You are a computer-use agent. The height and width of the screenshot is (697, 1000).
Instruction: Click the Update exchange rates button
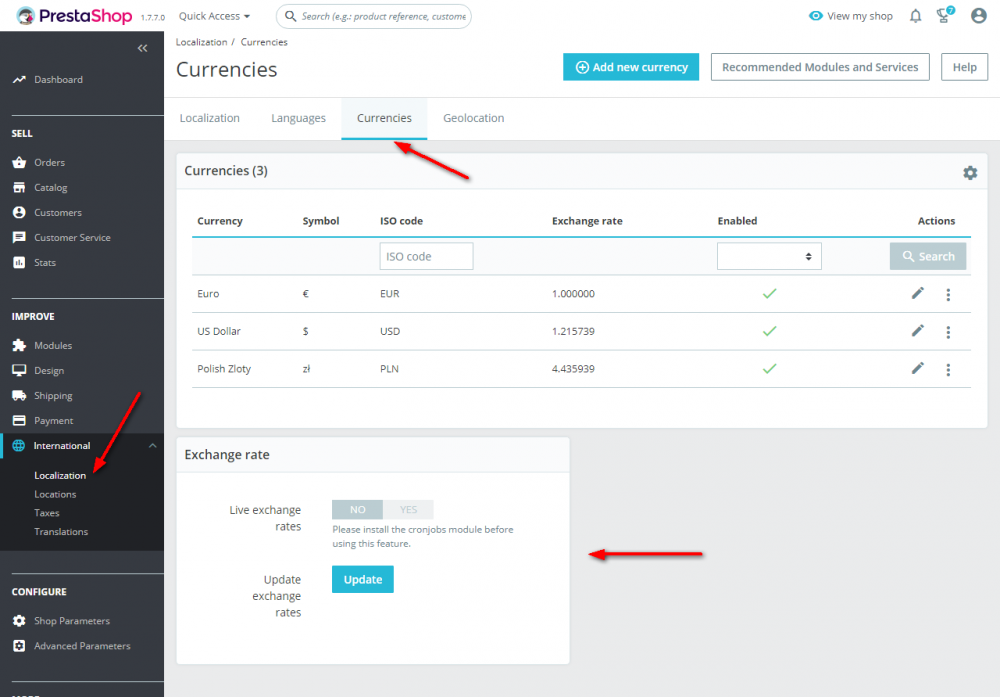click(x=363, y=579)
